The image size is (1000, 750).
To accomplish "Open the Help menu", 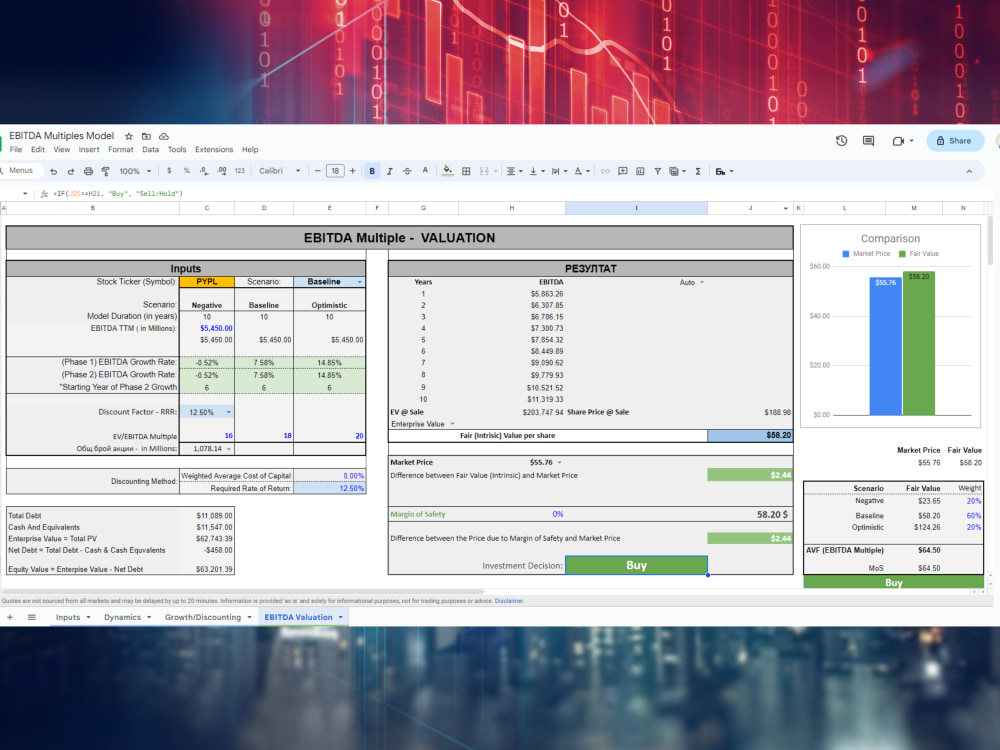I will [x=250, y=150].
